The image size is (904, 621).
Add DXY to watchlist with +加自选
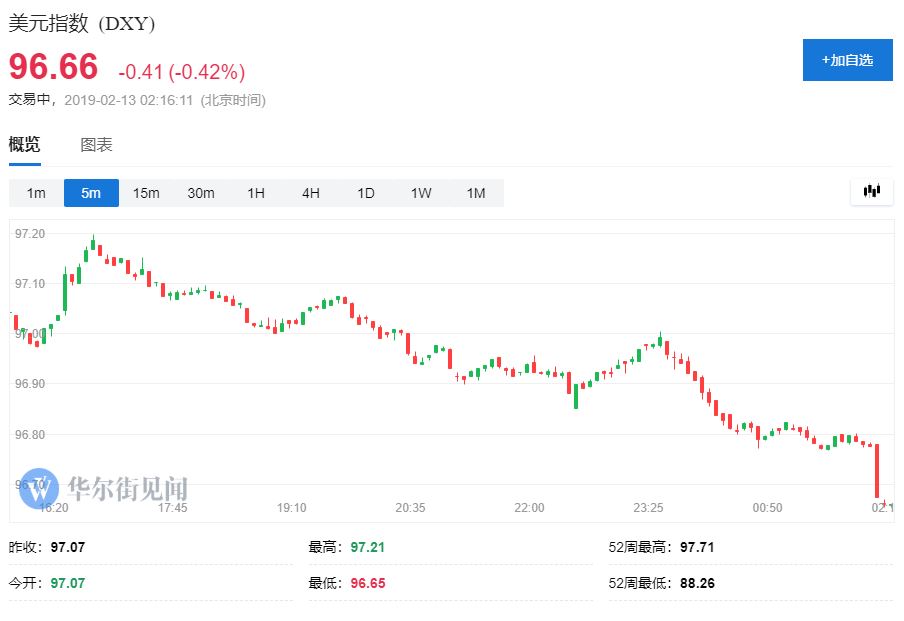click(x=847, y=60)
